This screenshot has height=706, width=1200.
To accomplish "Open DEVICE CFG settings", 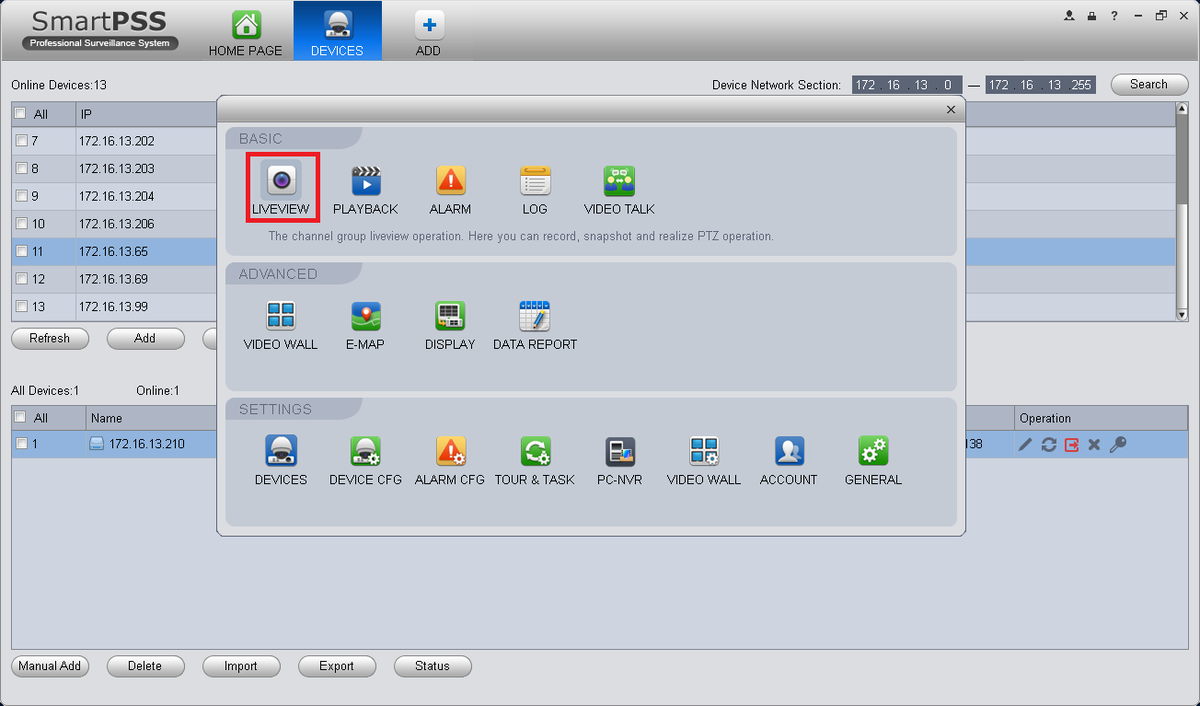I will coord(365,460).
